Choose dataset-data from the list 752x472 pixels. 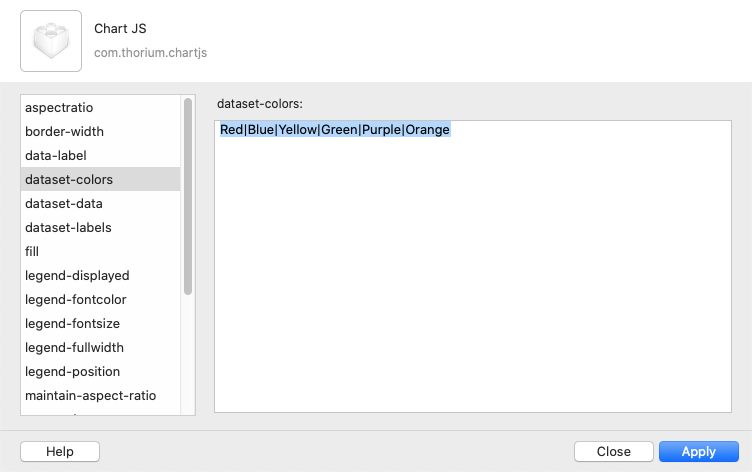(100, 203)
